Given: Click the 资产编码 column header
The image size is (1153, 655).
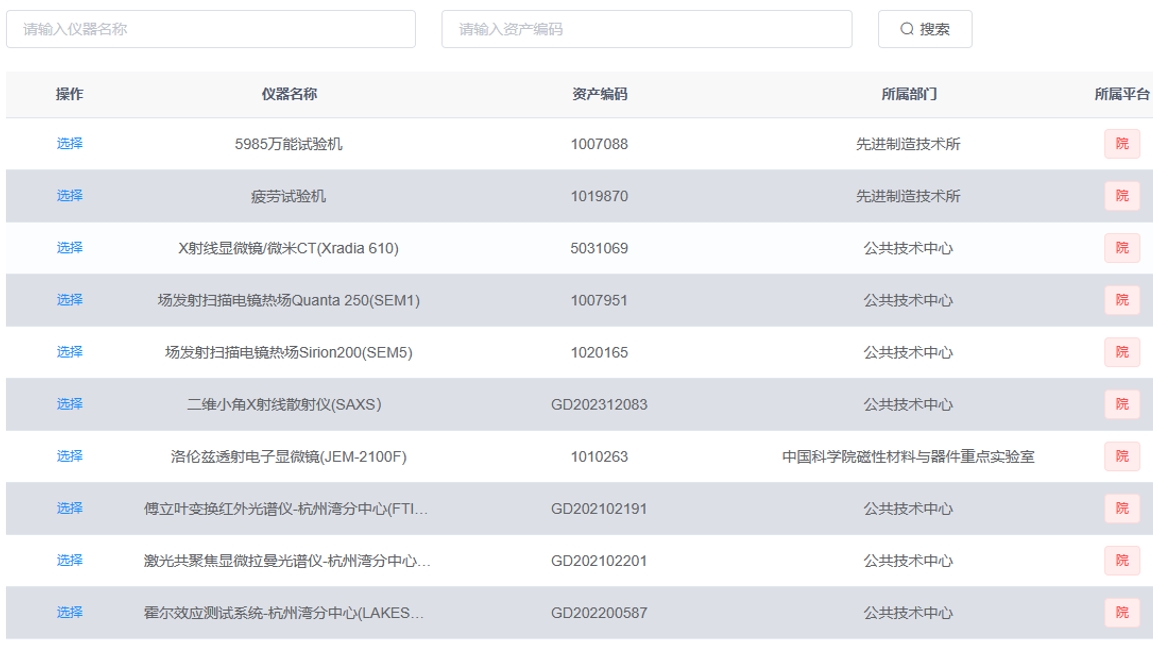Looking at the screenshot, I should tap(599, 94).
